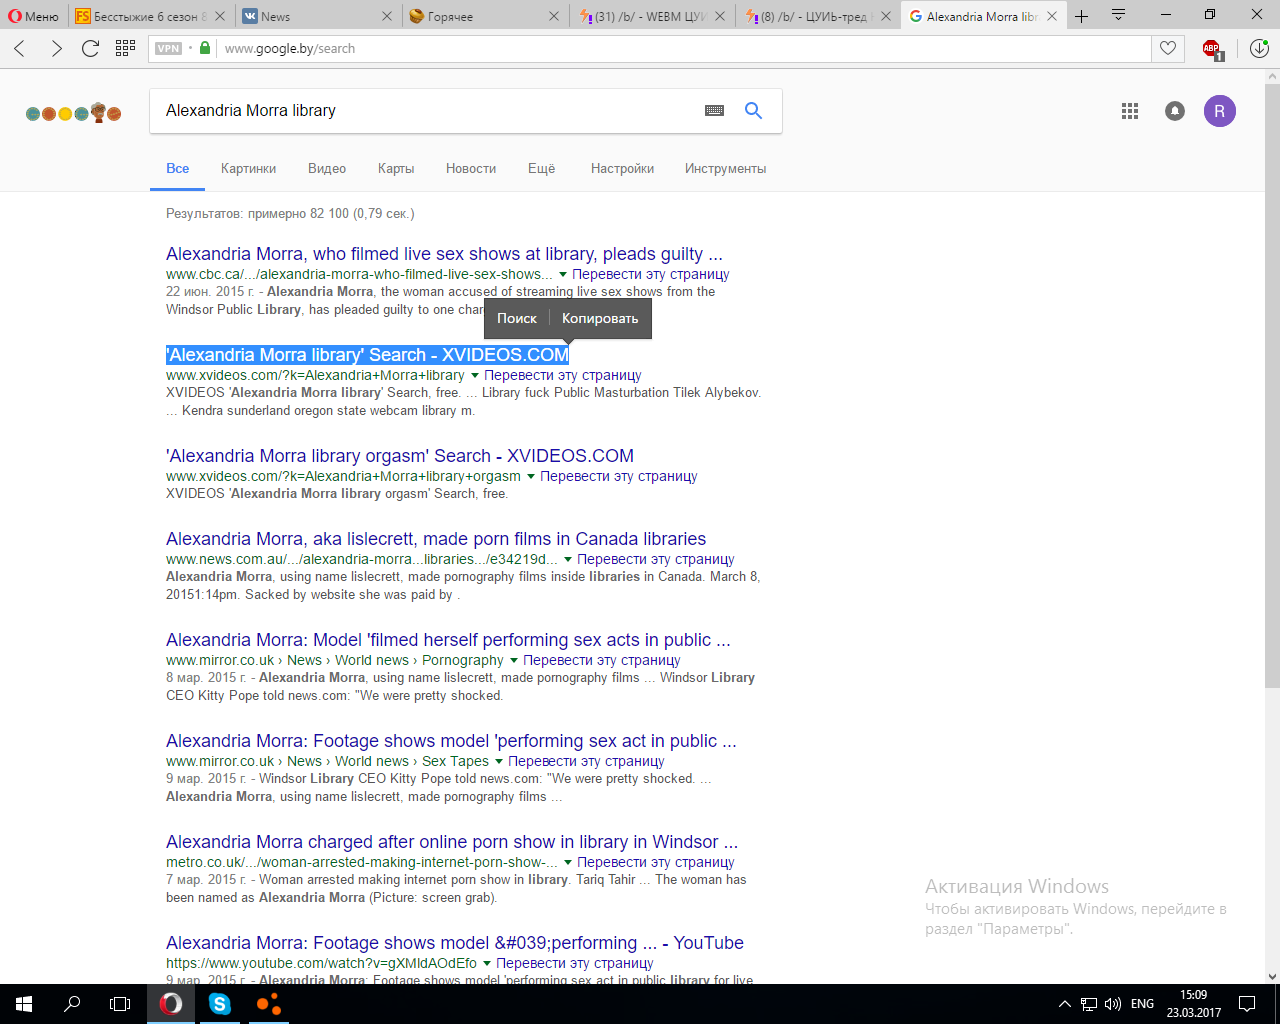Go back to the previous page
This screenshot has height=1024, width=1280.
[20, 48]
